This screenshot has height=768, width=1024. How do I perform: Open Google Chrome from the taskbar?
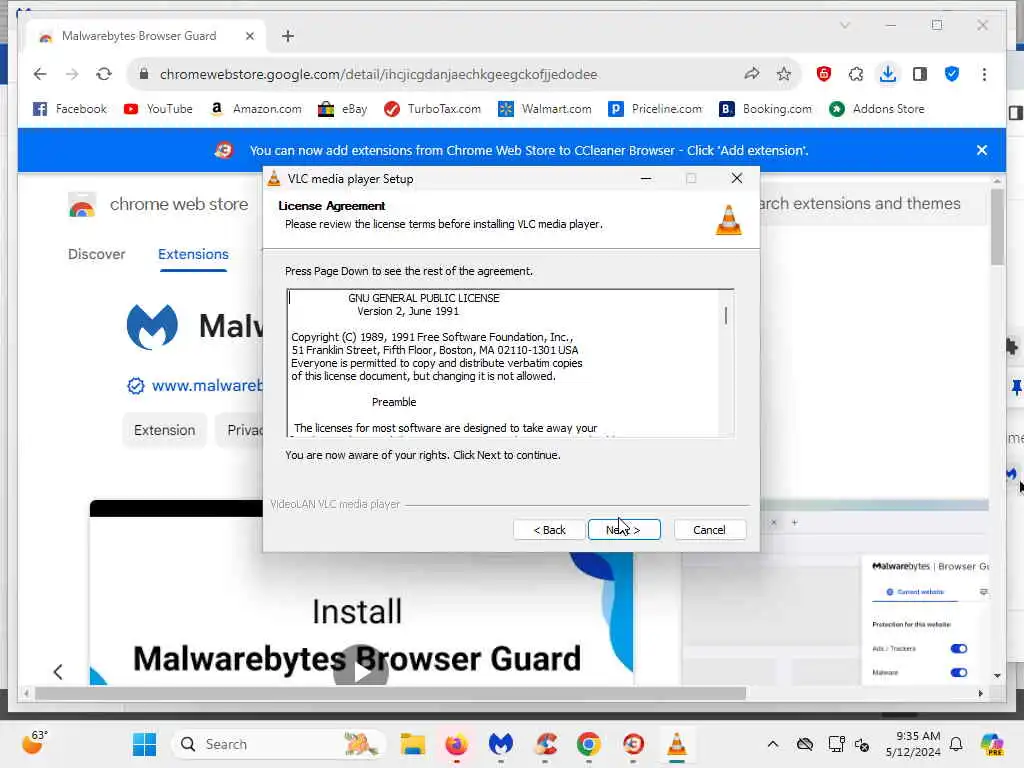(589, 744)
